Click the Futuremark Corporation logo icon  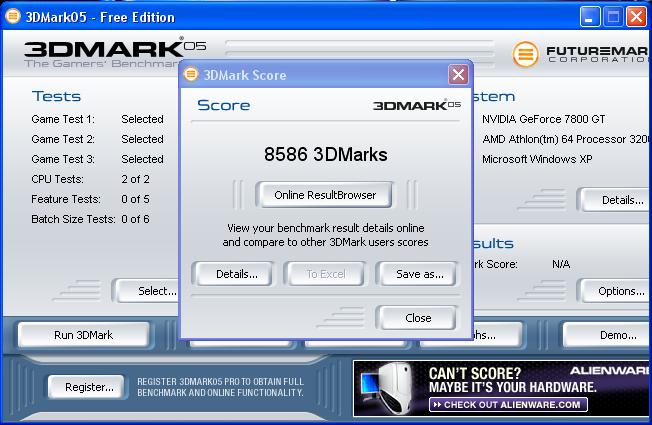(x=526, y=54)
